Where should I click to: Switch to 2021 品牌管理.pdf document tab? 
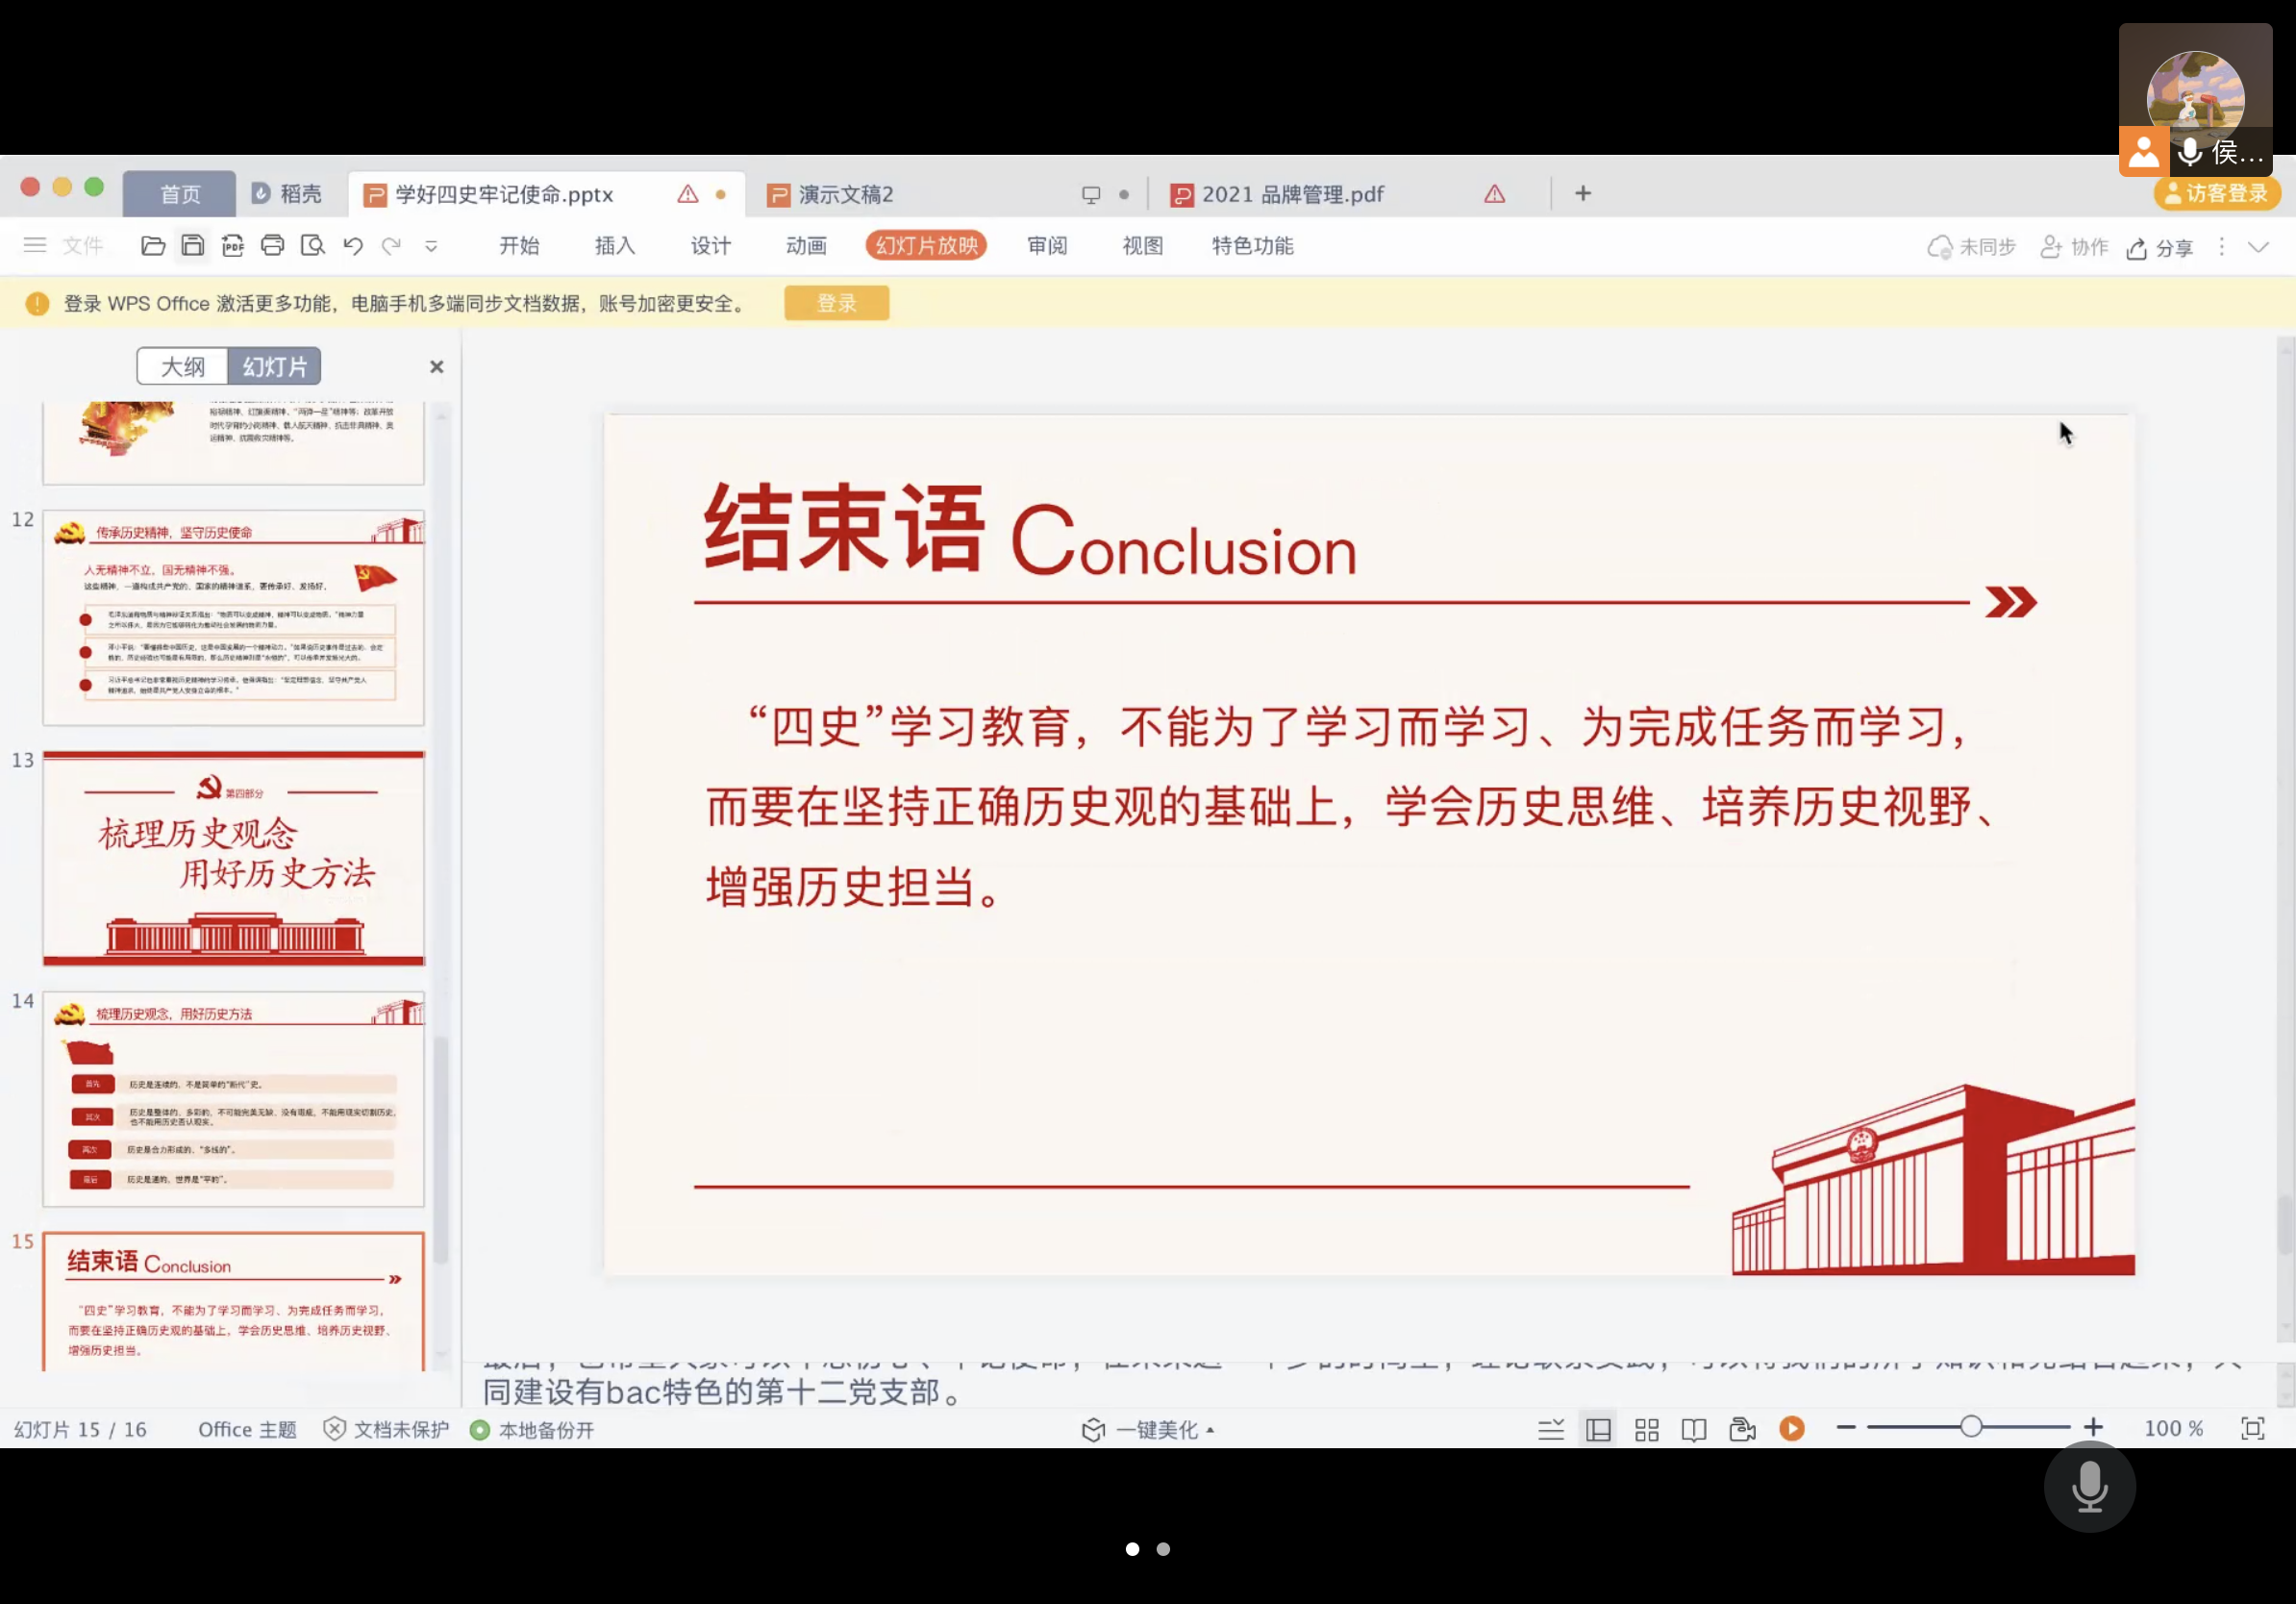point(1292,194)
